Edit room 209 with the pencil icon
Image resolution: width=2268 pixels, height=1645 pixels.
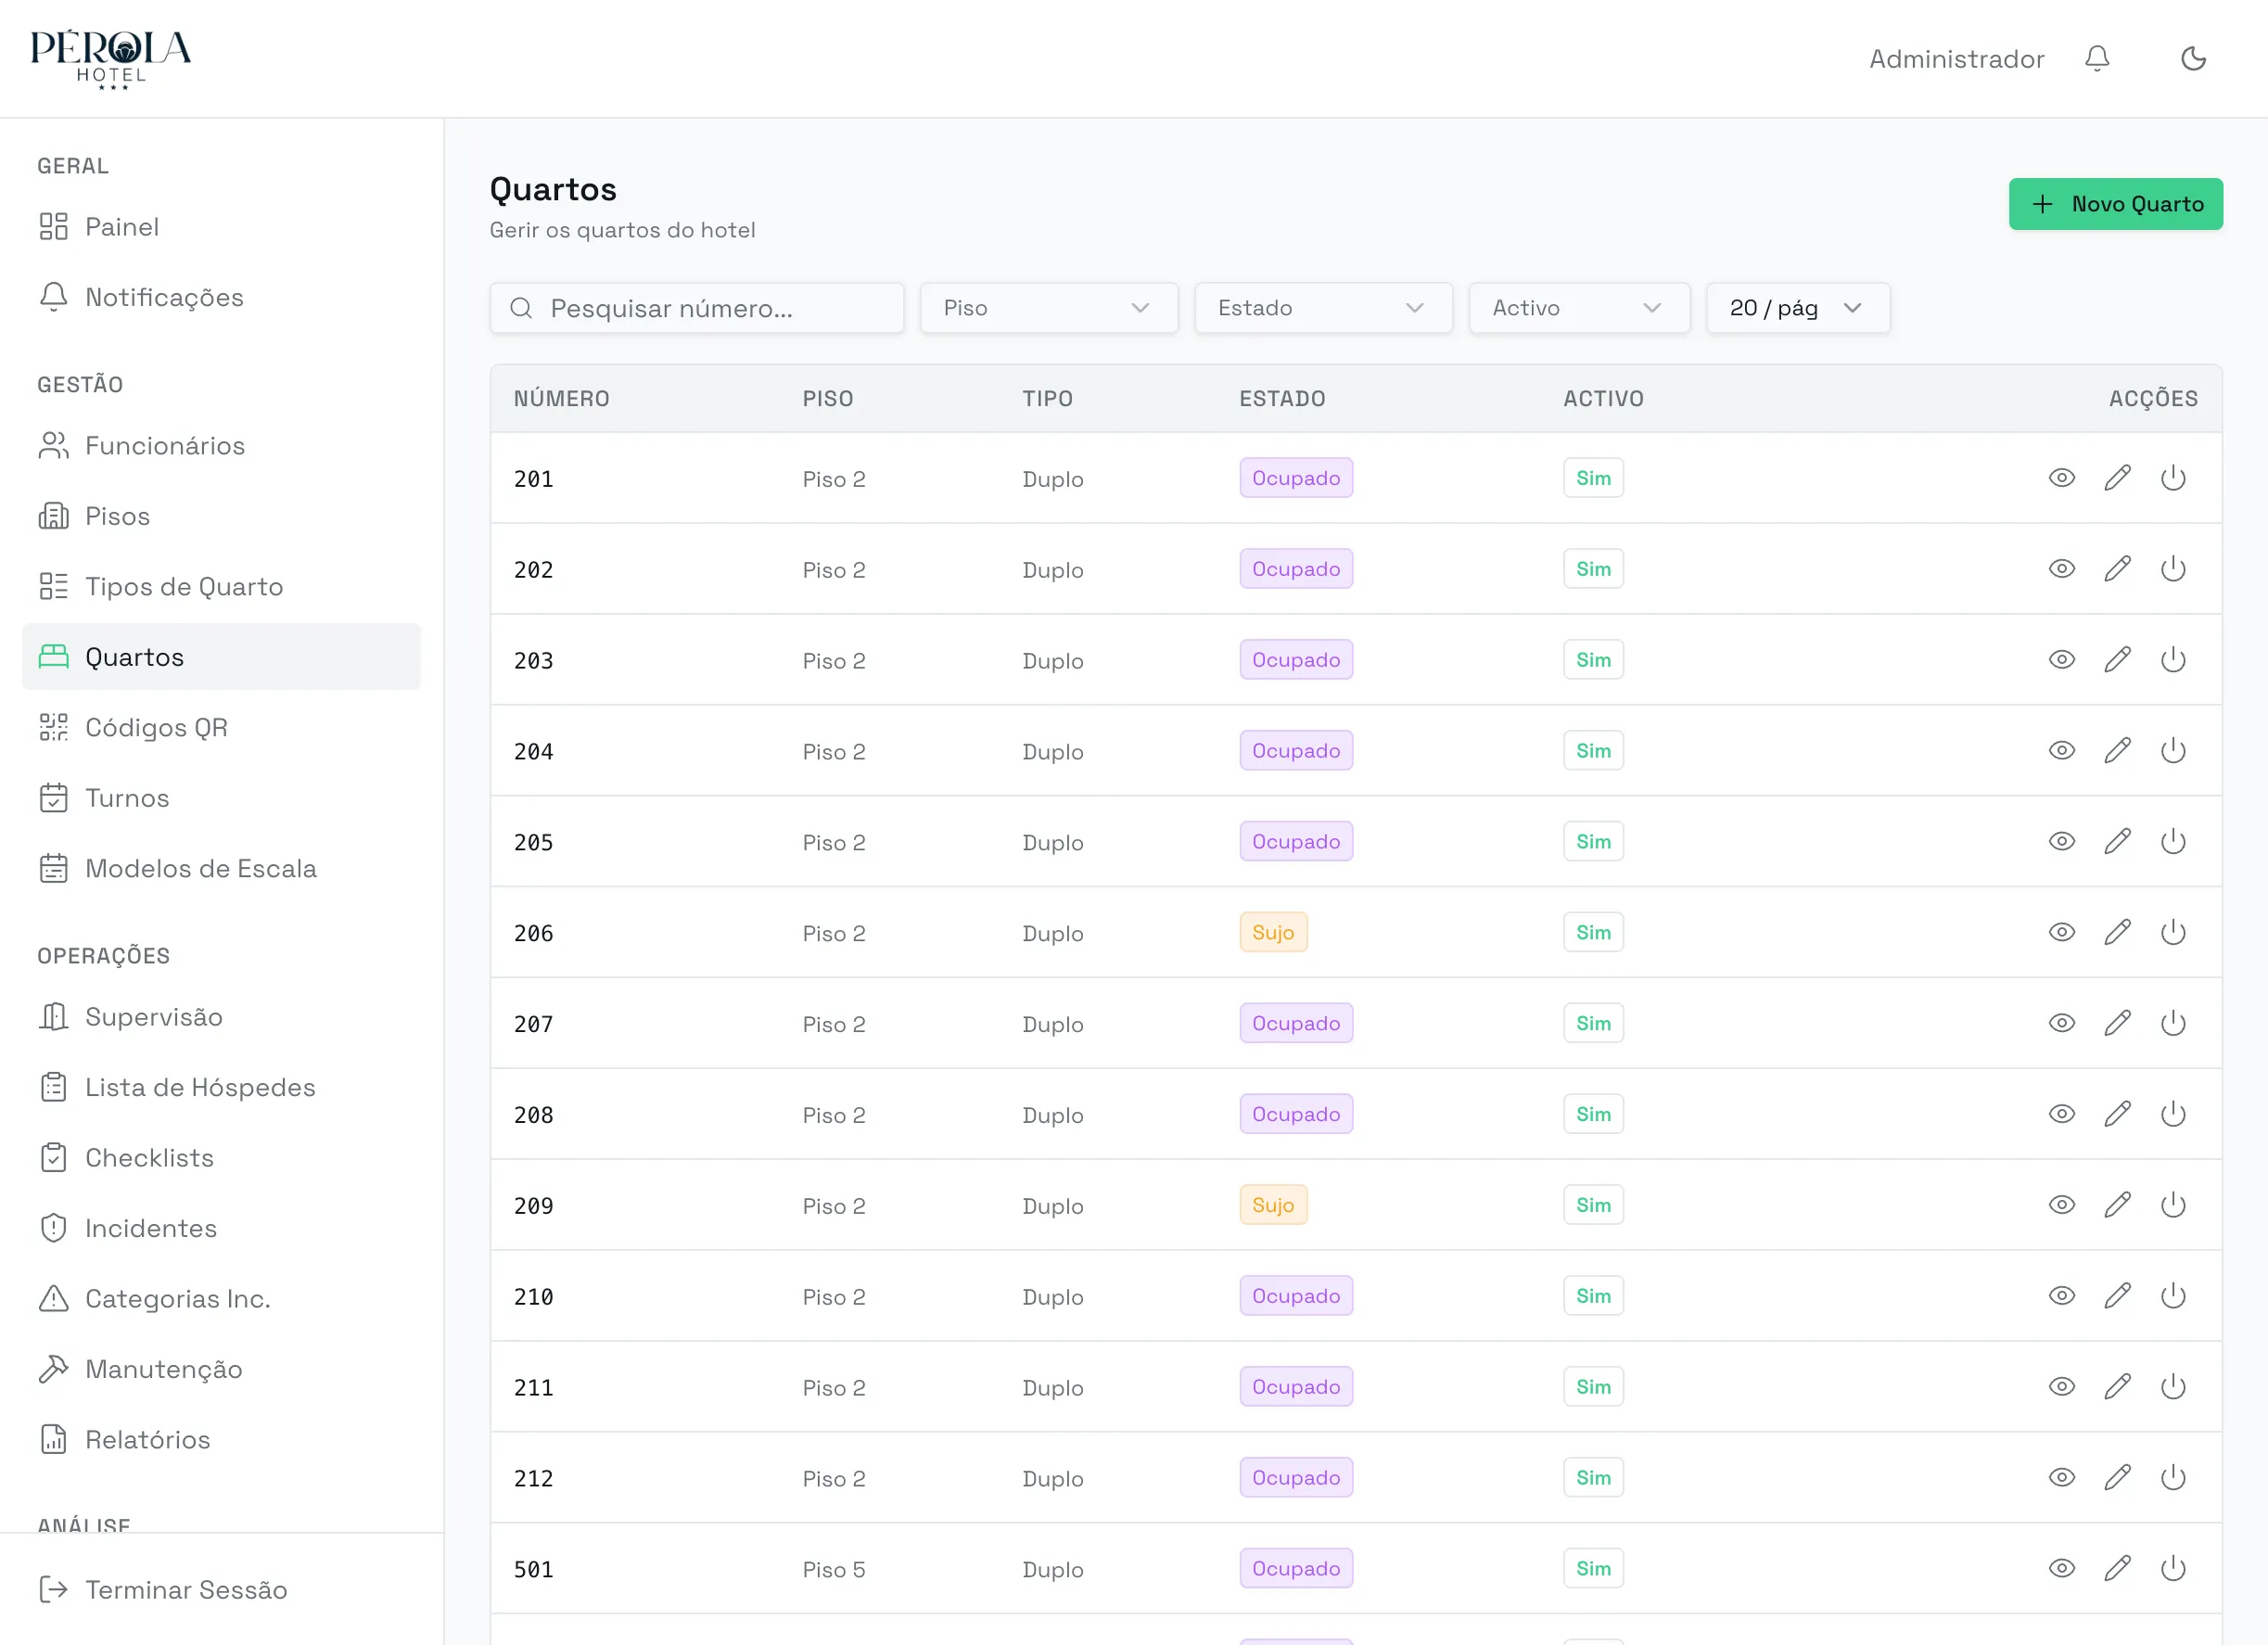[x=2117, y=1205]
